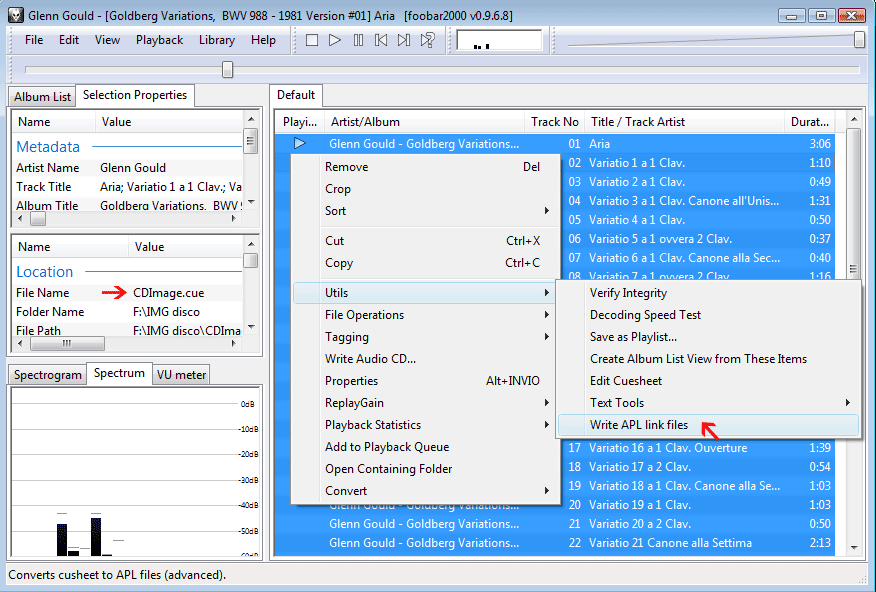Viewport: 876px width, 592px height.
Task: Switch to the VU meter tab
Action: point(181,375)
